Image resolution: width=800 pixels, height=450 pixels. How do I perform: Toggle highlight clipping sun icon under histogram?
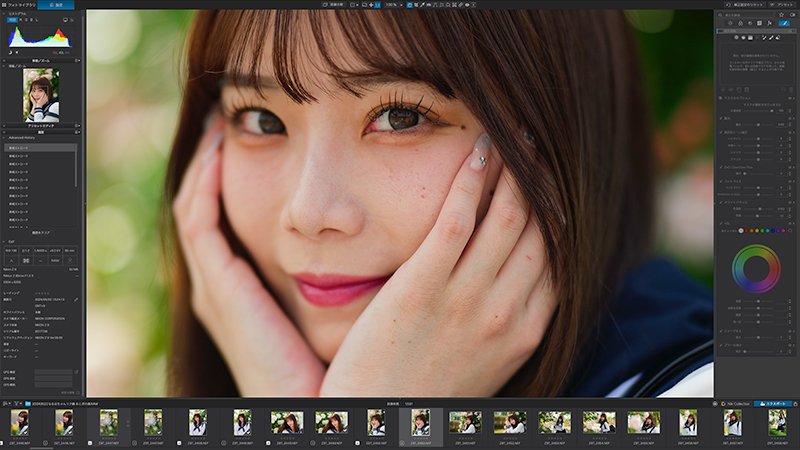point(17,52)
